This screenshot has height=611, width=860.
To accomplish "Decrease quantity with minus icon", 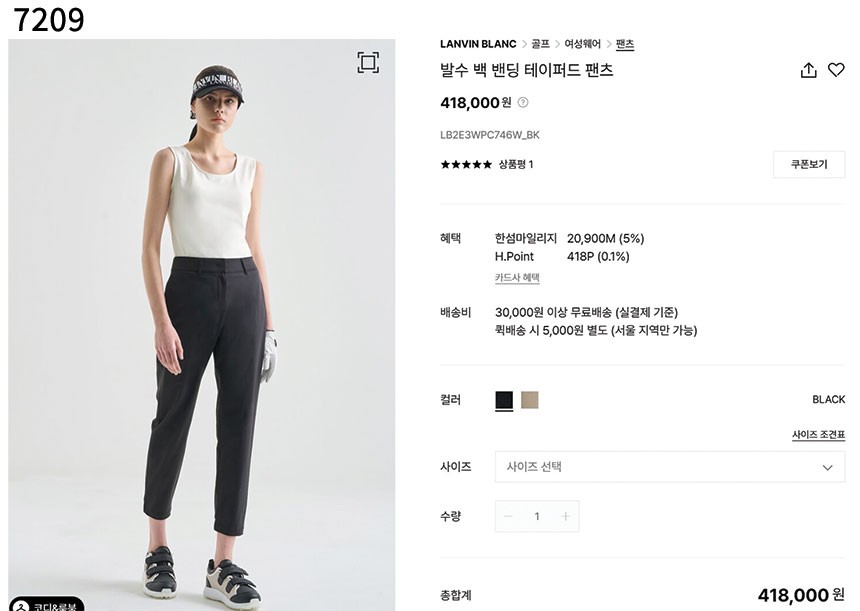I will pos(508,516).
